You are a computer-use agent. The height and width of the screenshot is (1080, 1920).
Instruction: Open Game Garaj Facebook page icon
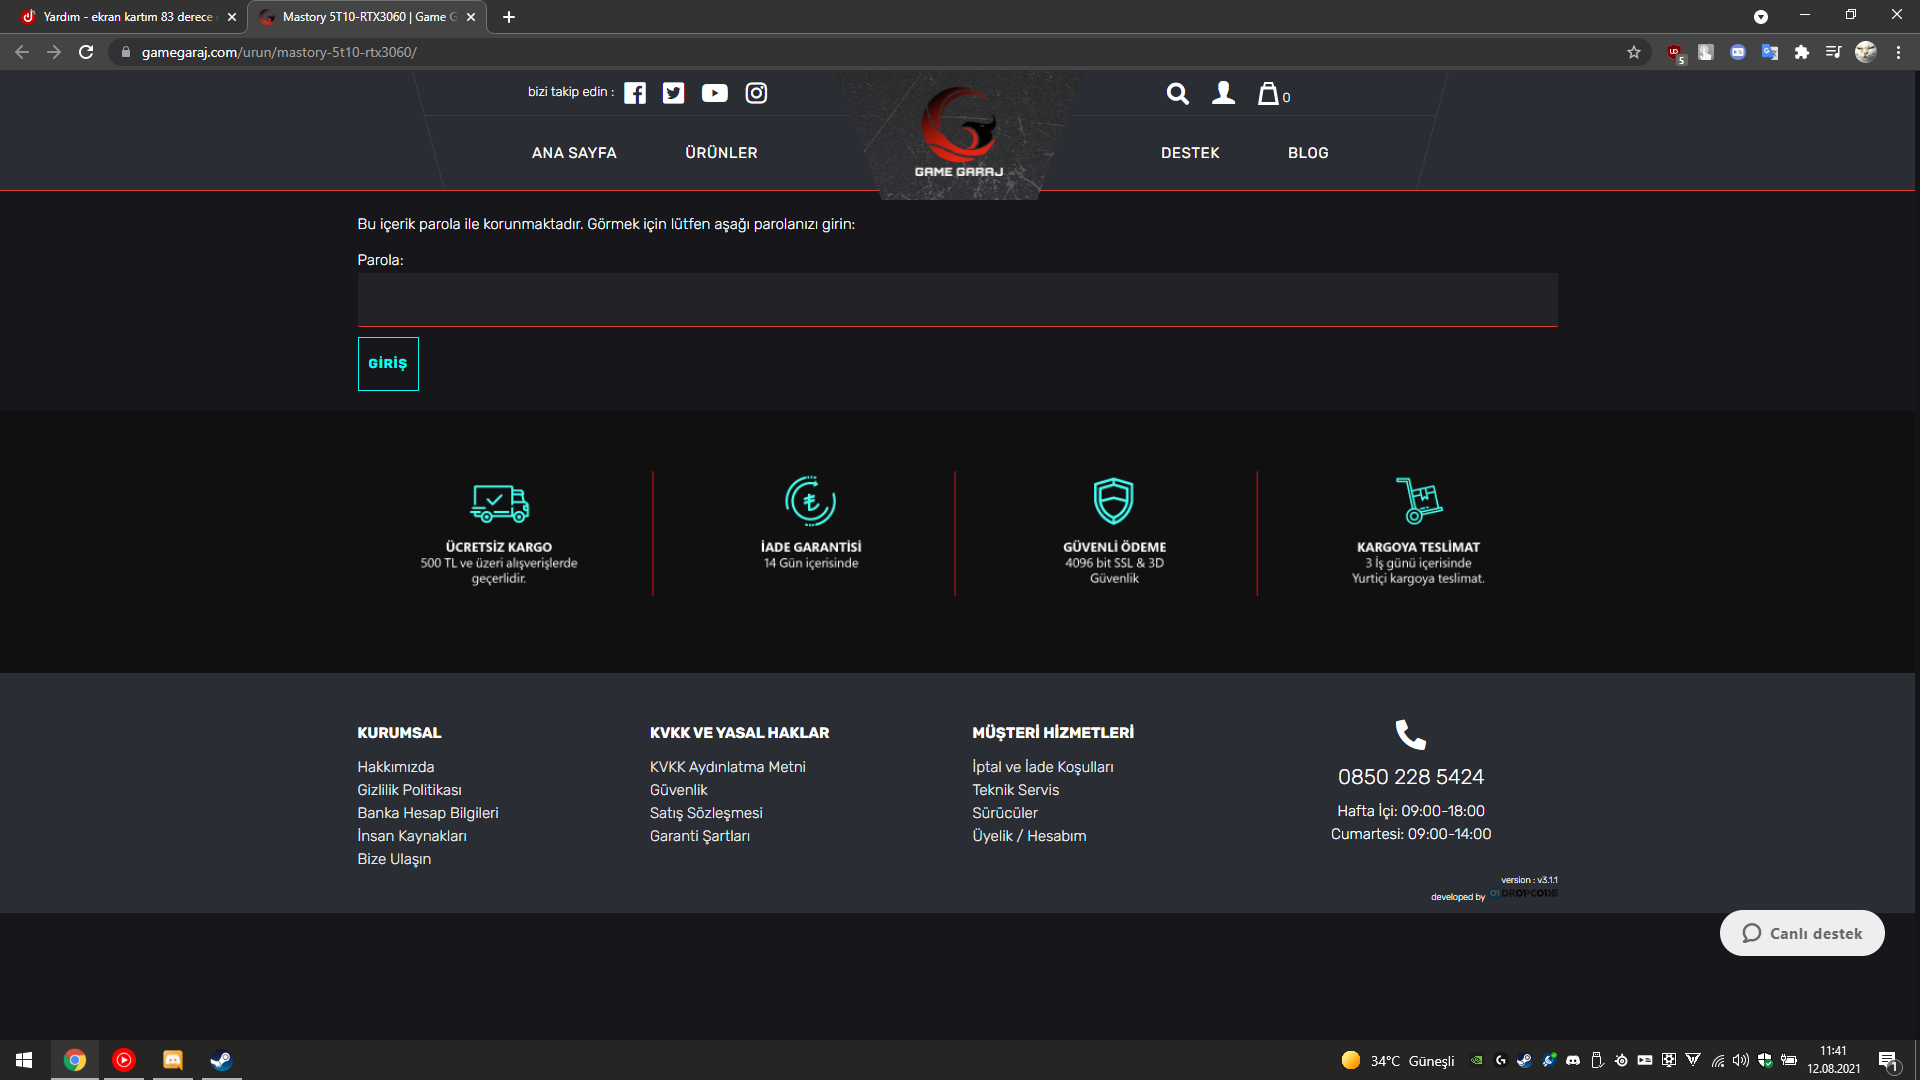click(x=635, y=93)
